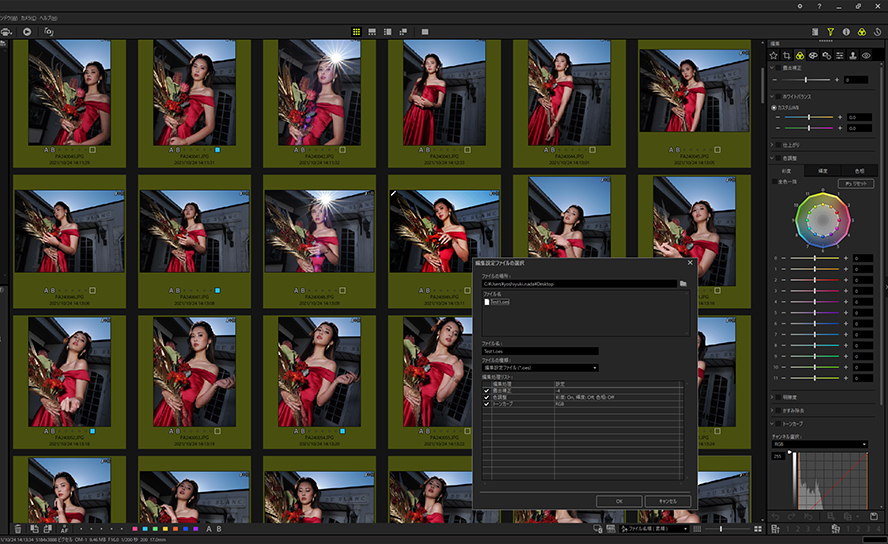Image resolution: width=888 pixels, height=544 pixels.
Task: Click the large thumbnails icon beside zoom slider
Action: pos(758,529)
